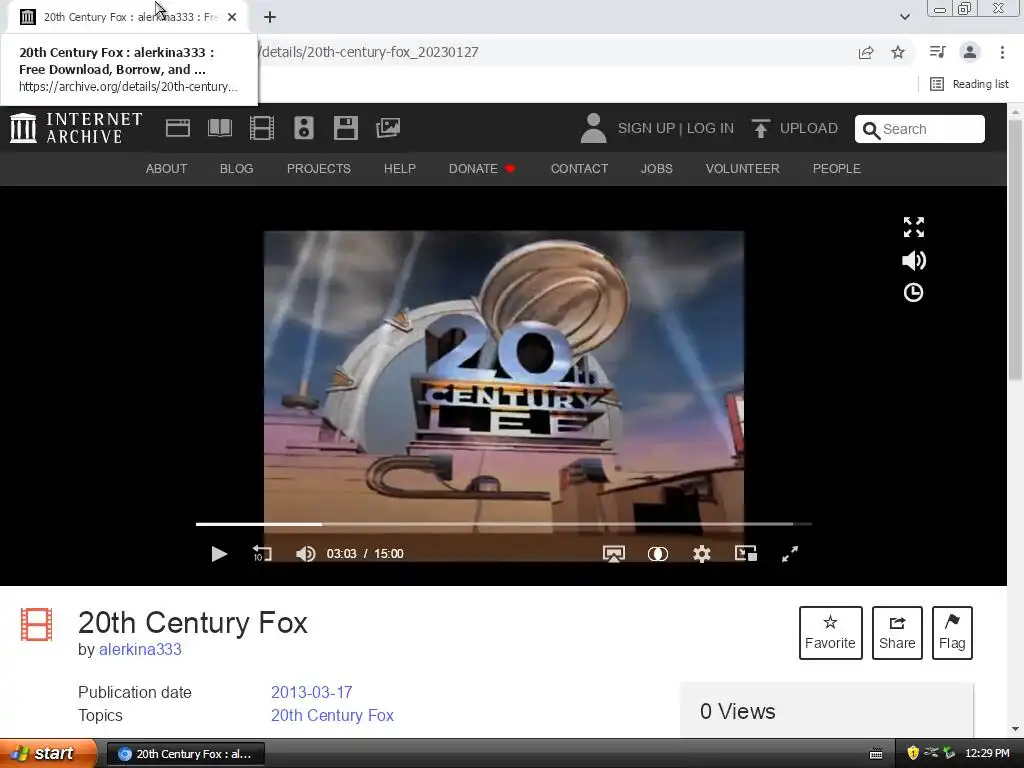Open the JOBS menu item
Viewport: 1024px width, 768px height.
[656, 168]
